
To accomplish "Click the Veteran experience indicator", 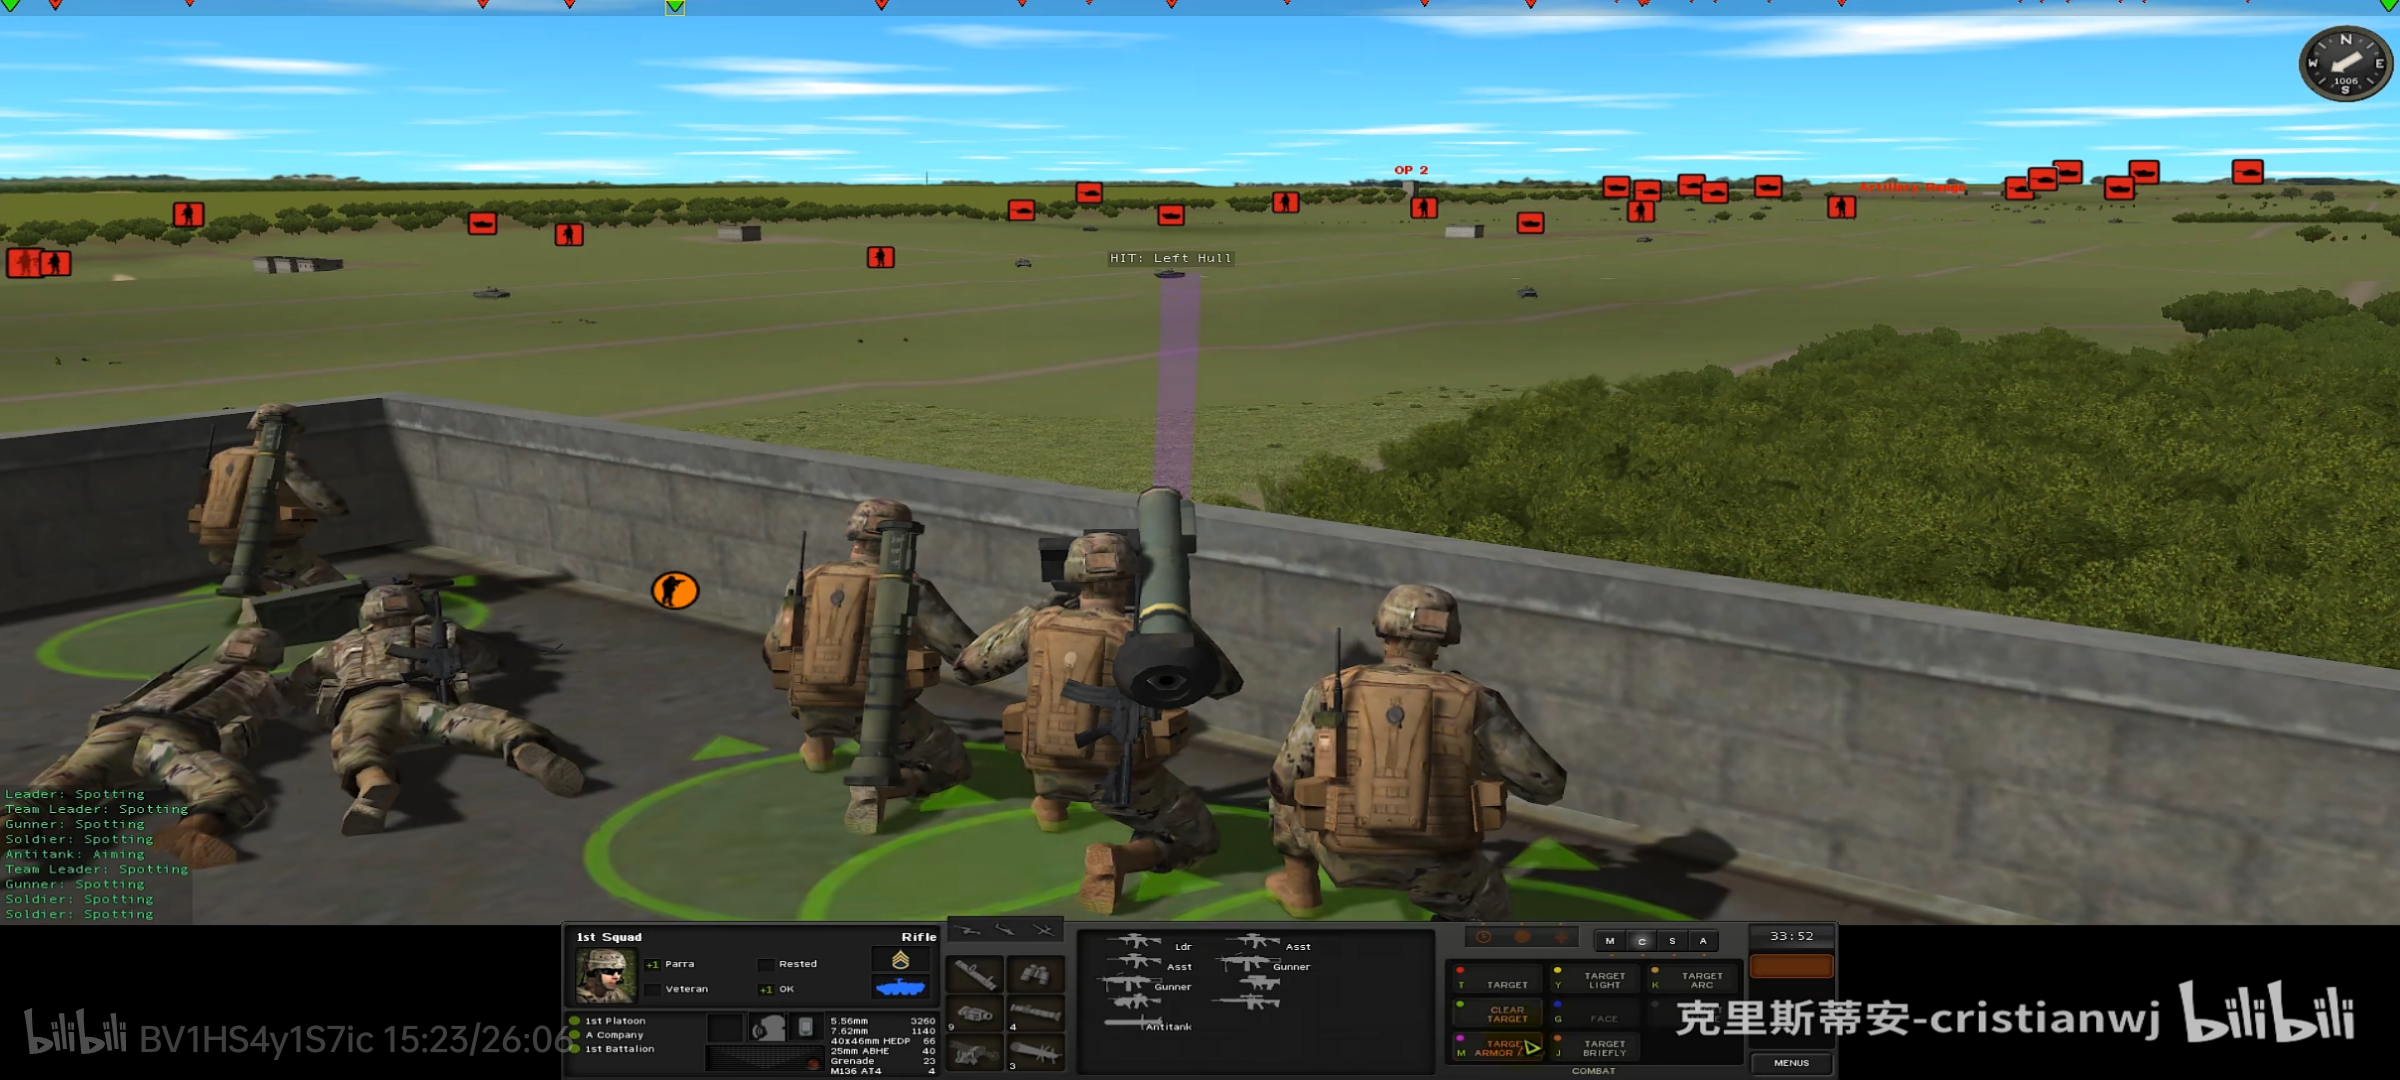I will click(677, 989).
